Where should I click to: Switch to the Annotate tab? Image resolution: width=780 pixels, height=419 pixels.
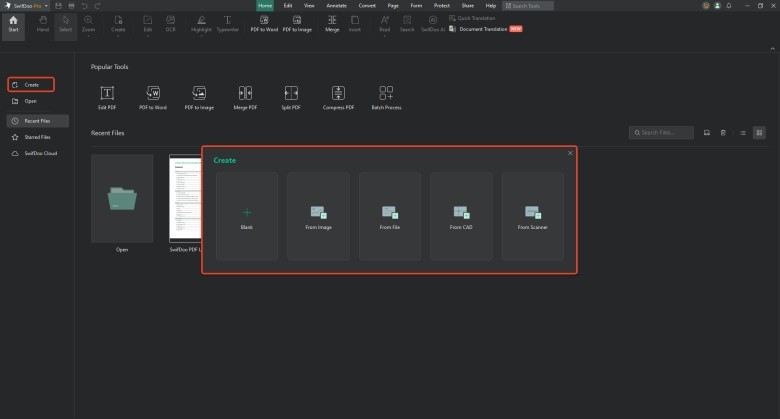click(336, 5)
